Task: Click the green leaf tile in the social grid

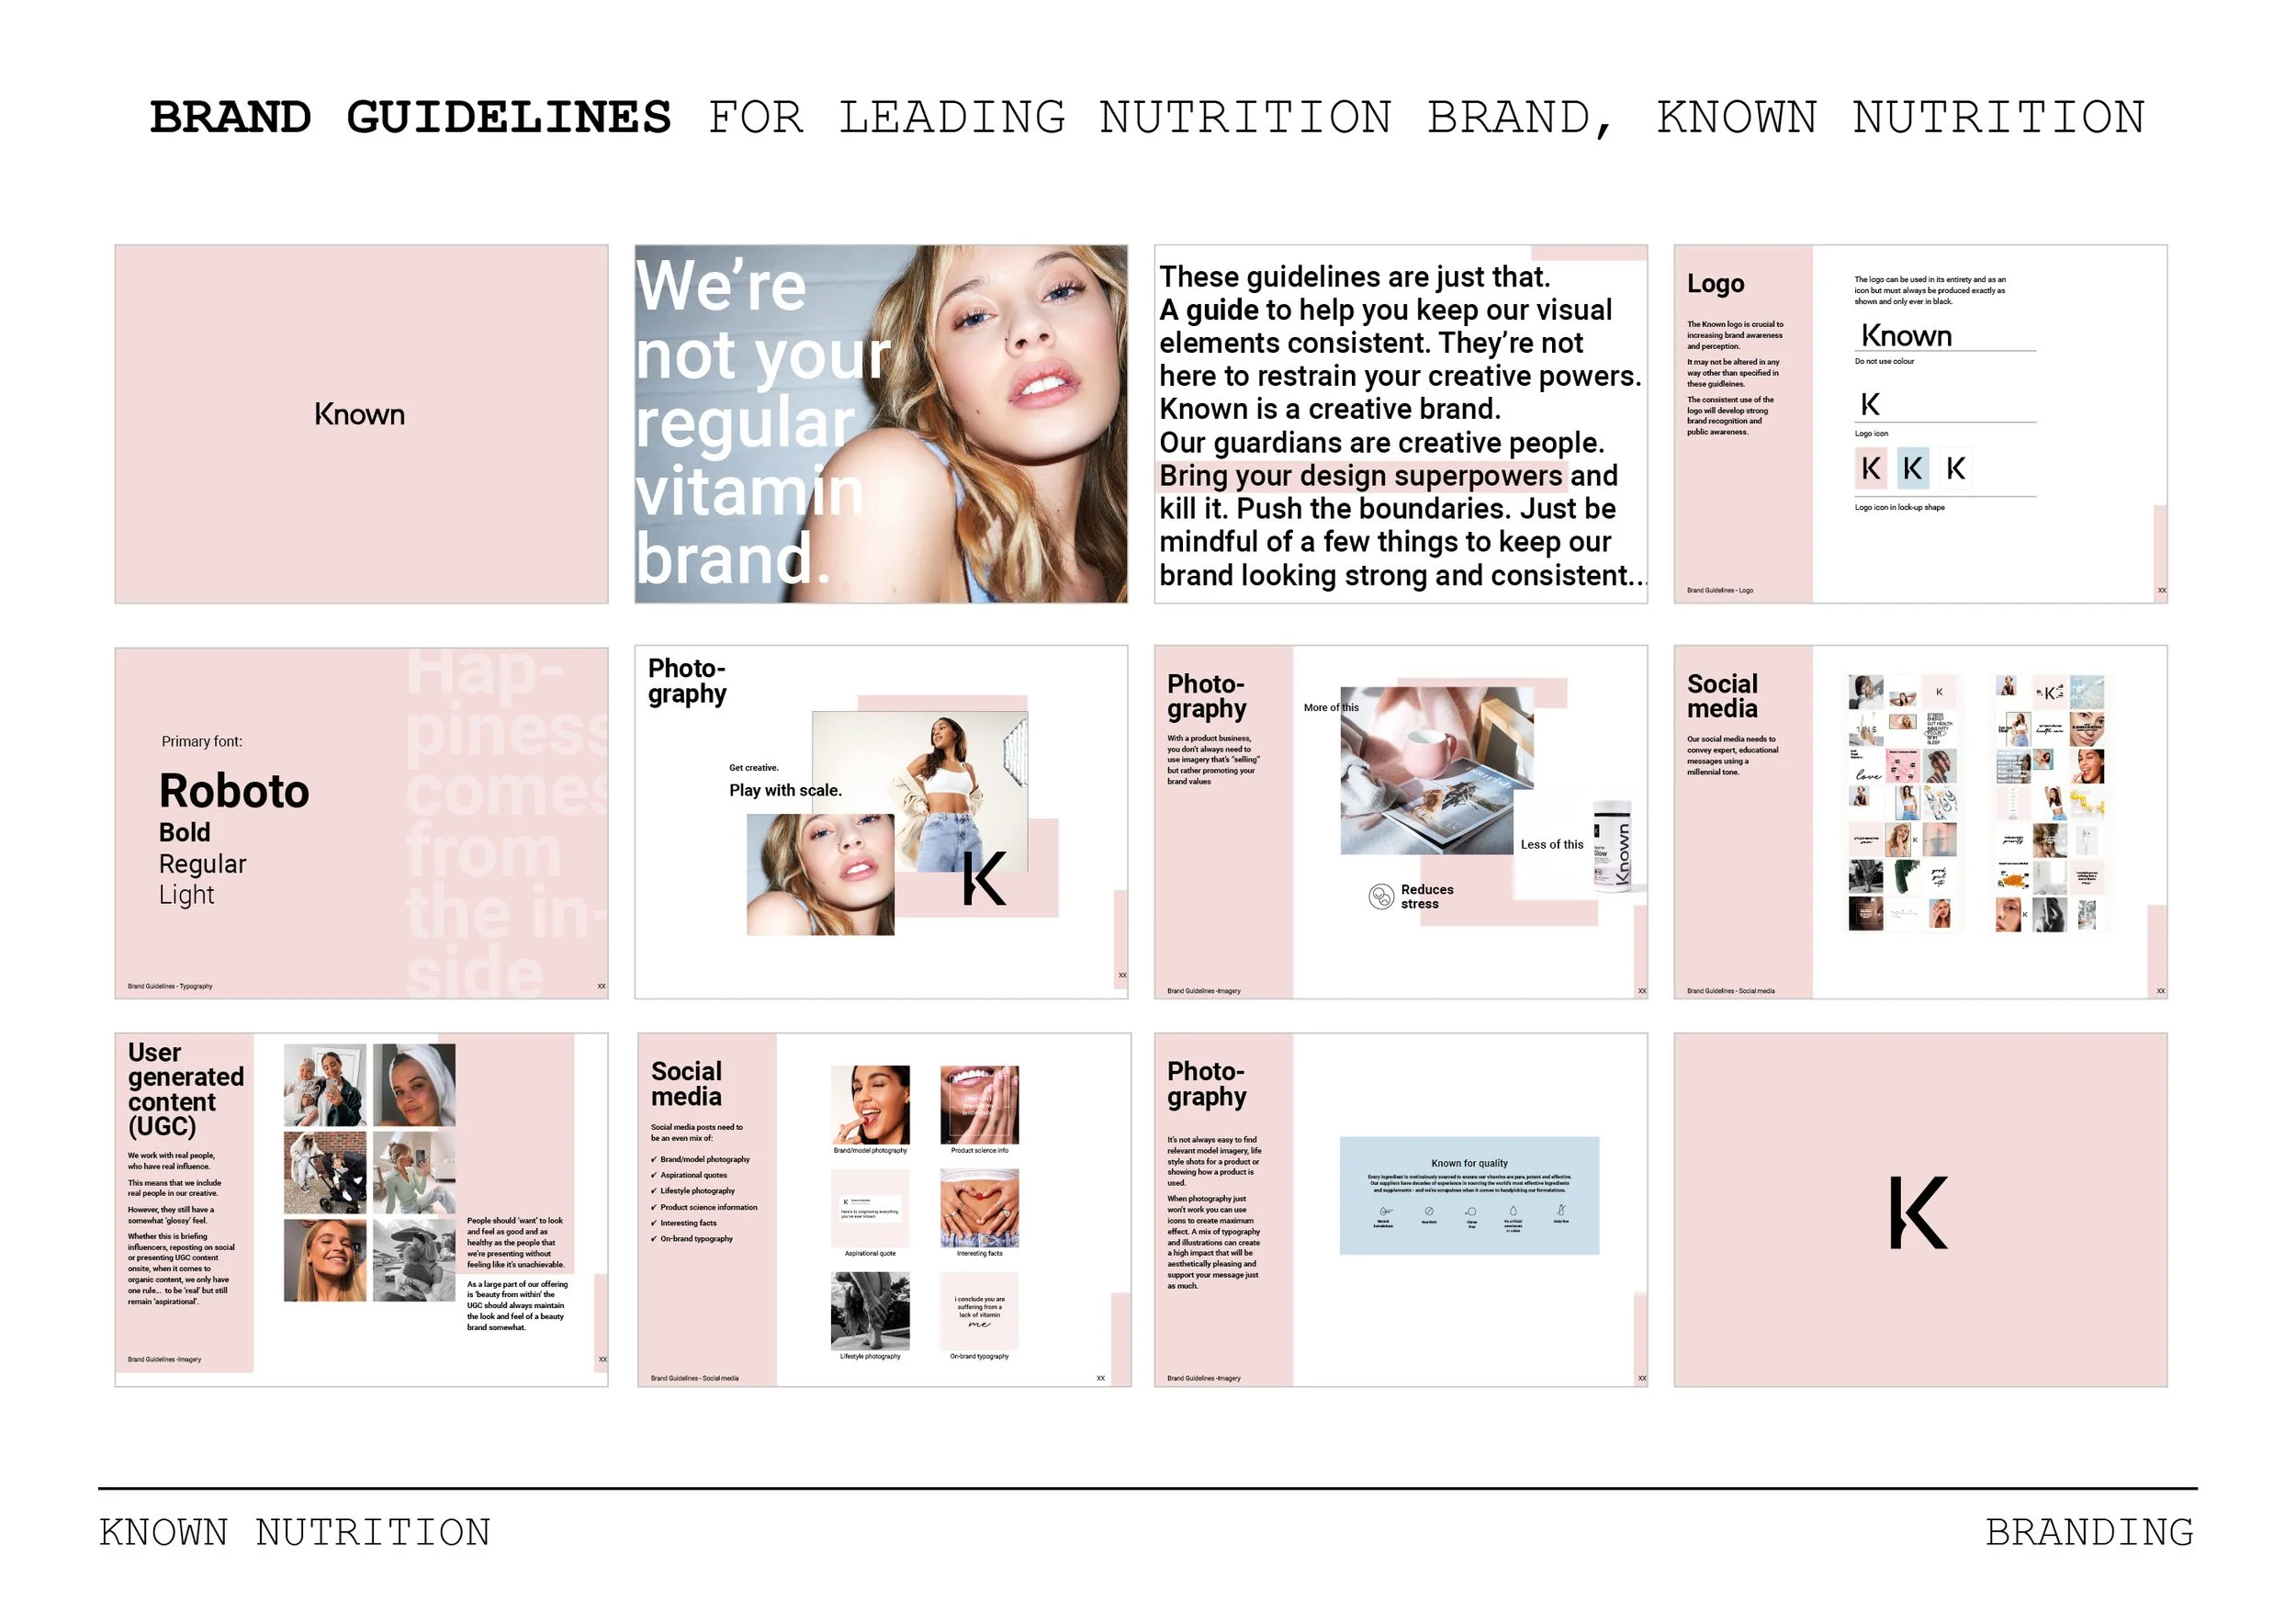Action: coord(1905,877)
